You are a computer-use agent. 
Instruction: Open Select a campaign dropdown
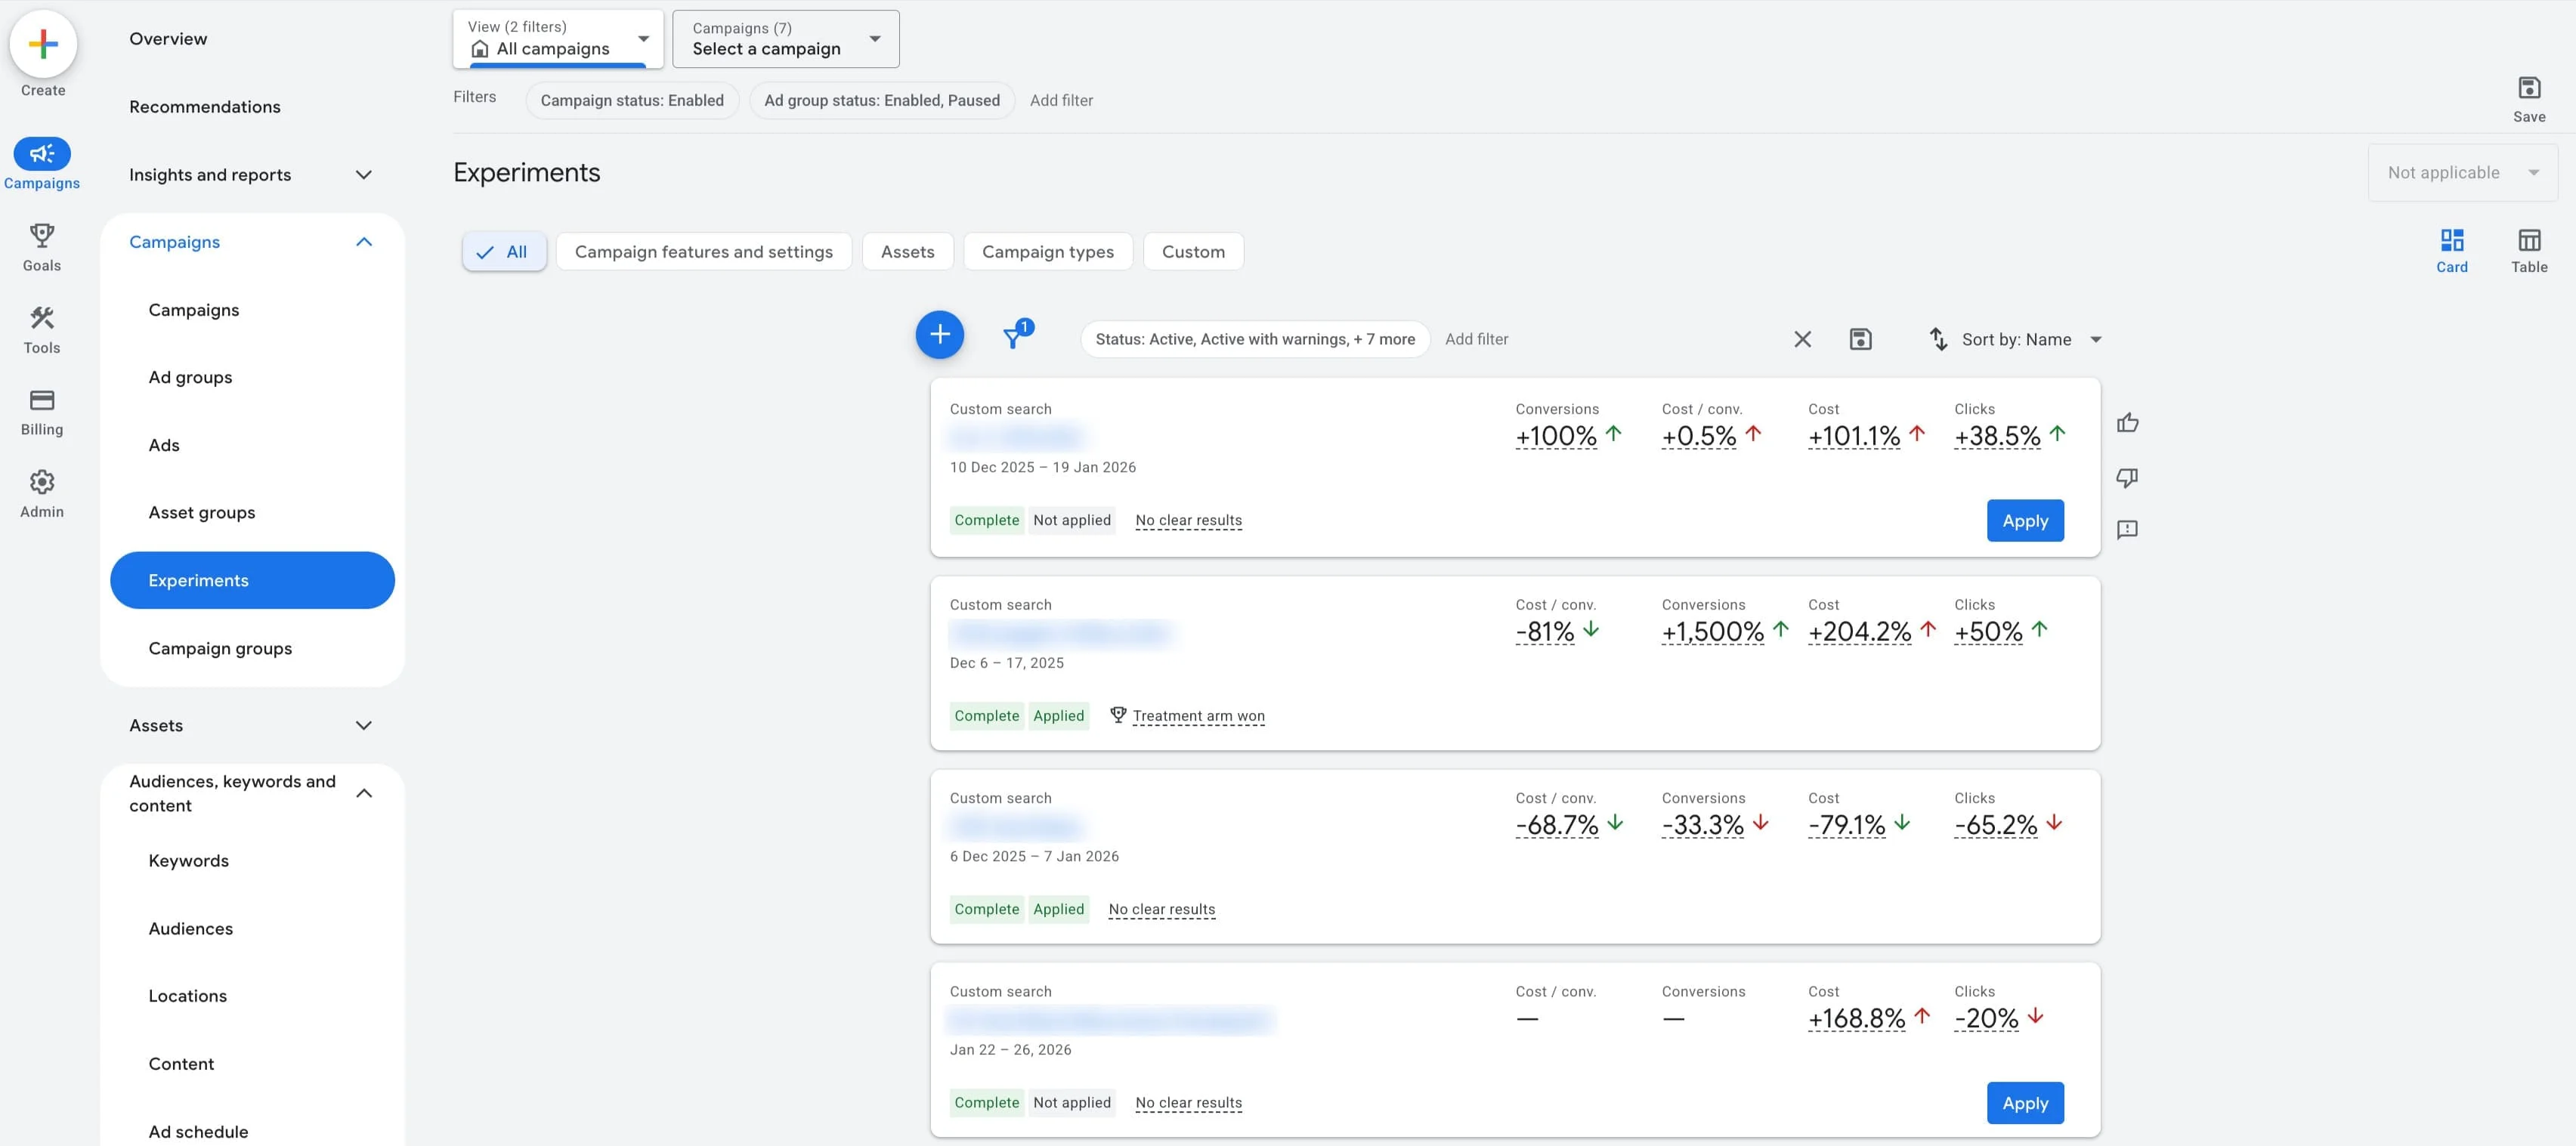(x=785, y=39)
